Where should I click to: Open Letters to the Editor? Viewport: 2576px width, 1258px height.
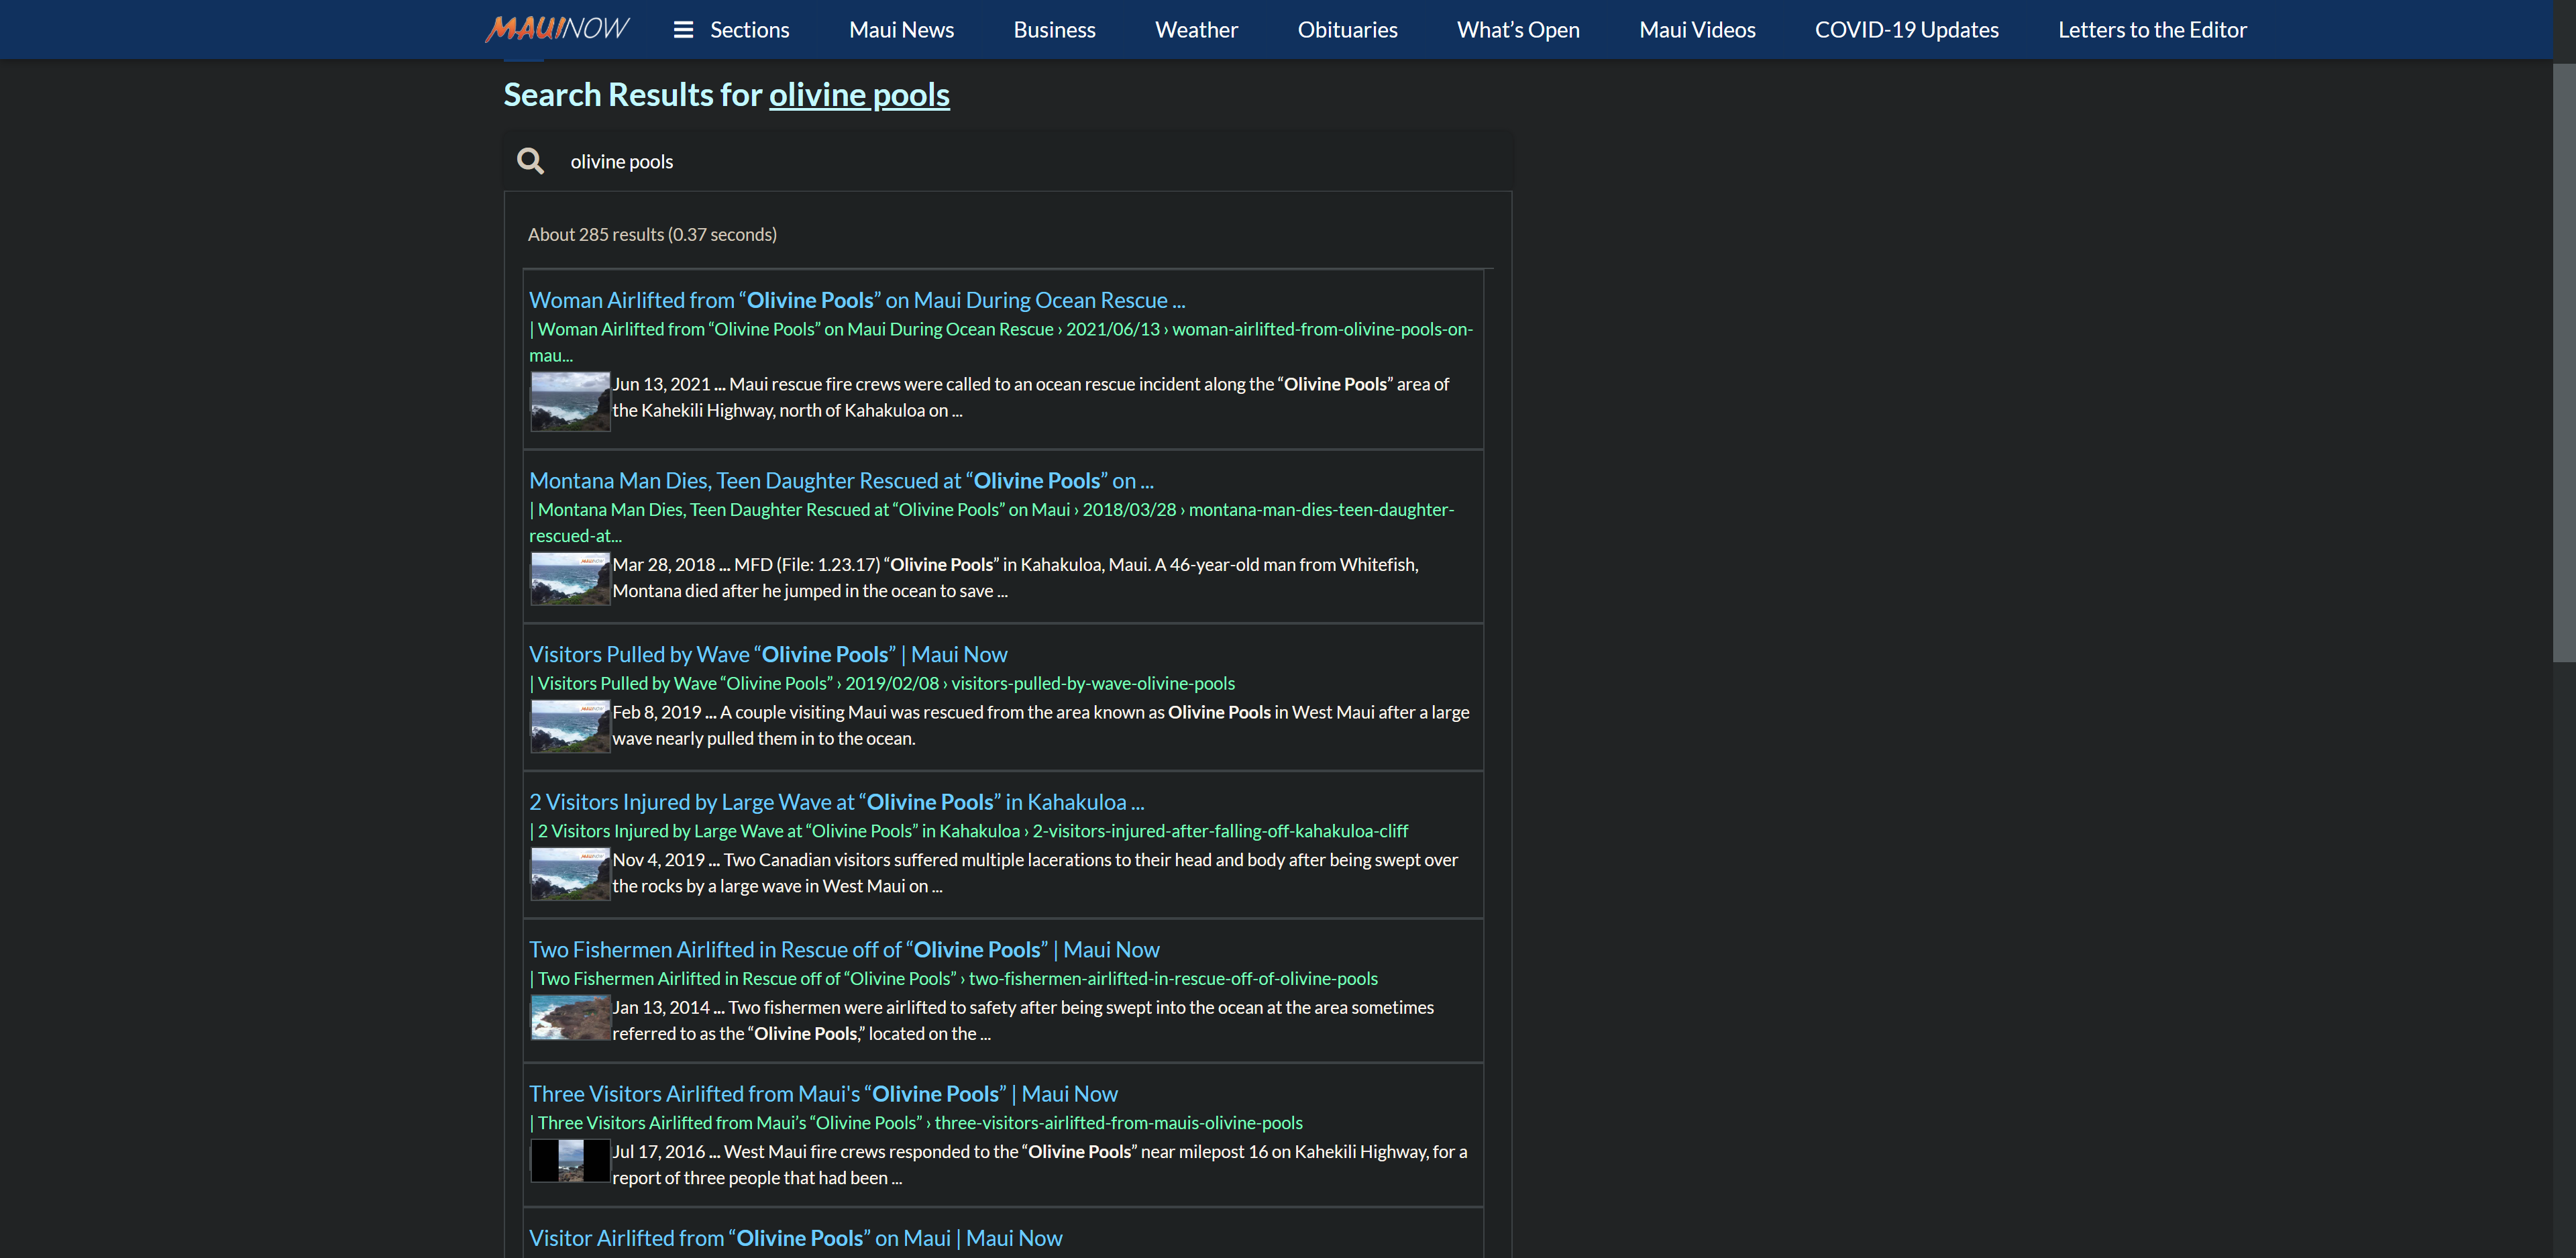click(2152, 30)
